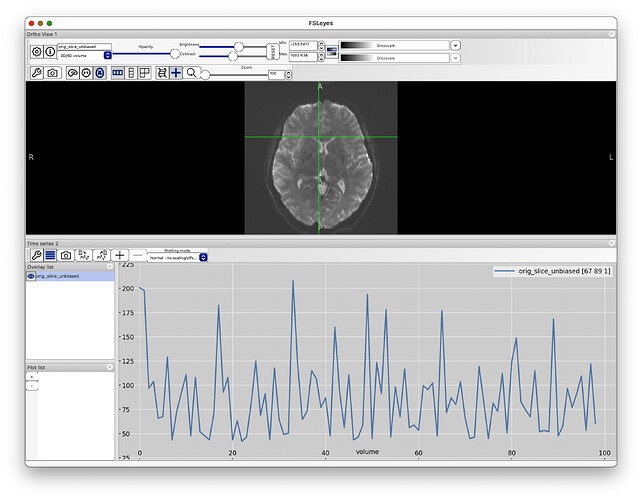
Task: Toggle sagittal canvas visibility
Action: pyautogui.click(x=72, y=73)
